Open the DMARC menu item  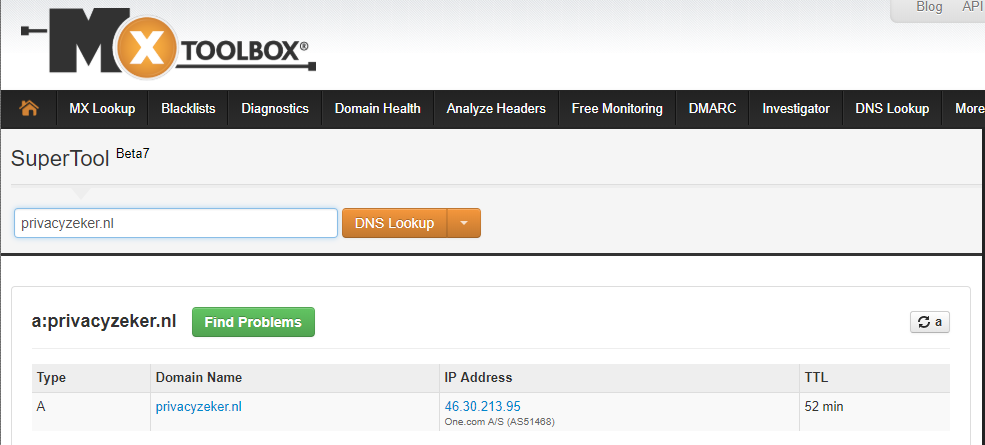[712, 109]
